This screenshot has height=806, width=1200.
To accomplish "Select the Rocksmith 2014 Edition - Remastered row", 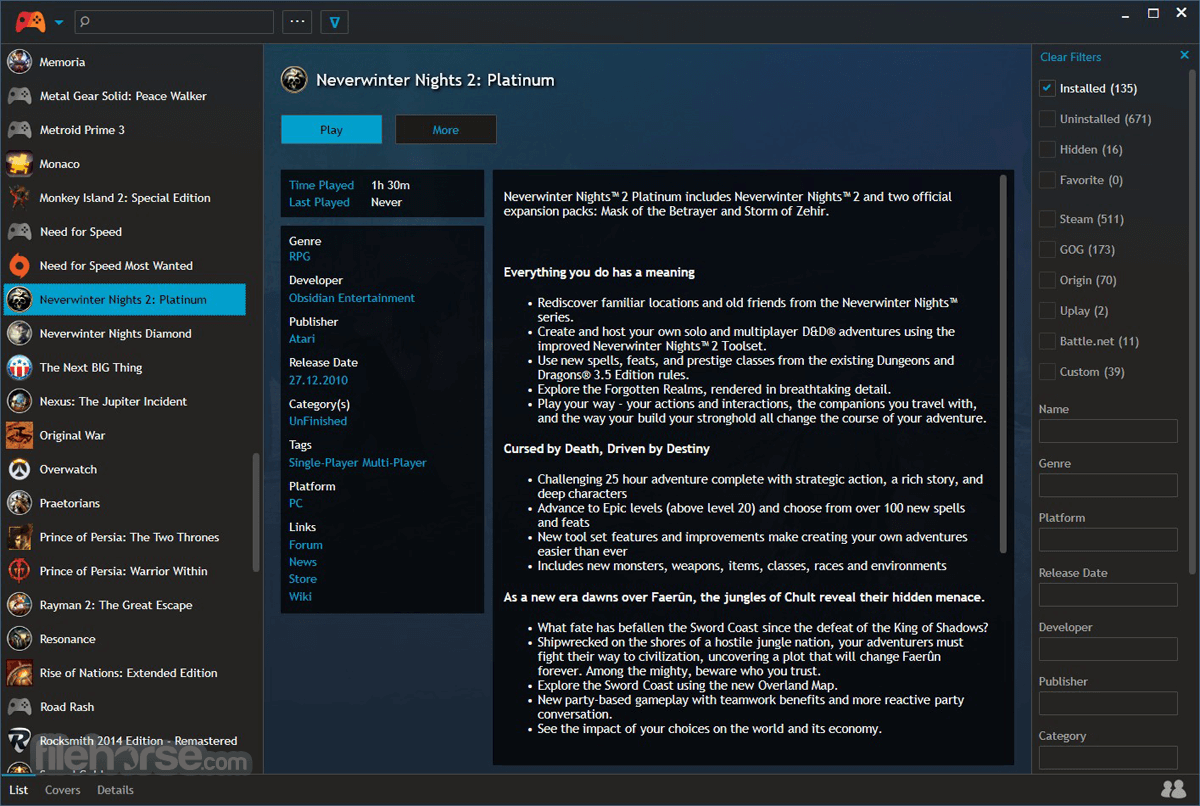I will 125,741.
